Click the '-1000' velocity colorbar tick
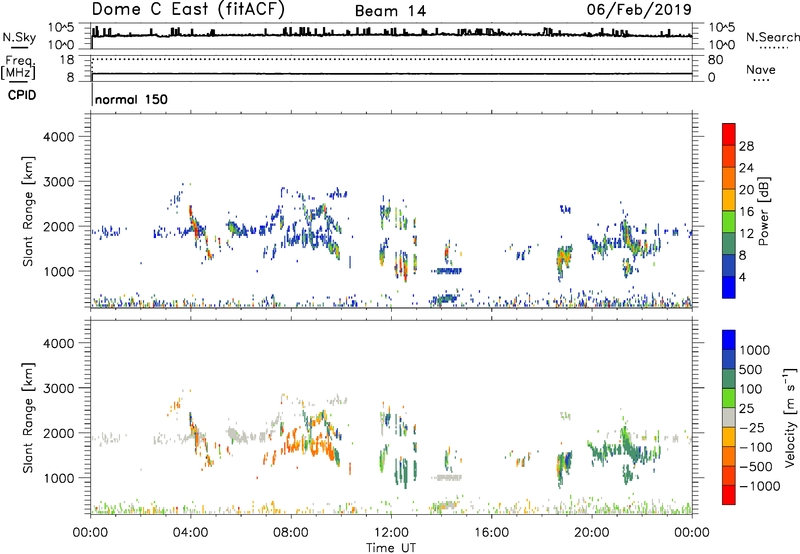This screenshot has width=800, height=554. [x=759, y=486]
